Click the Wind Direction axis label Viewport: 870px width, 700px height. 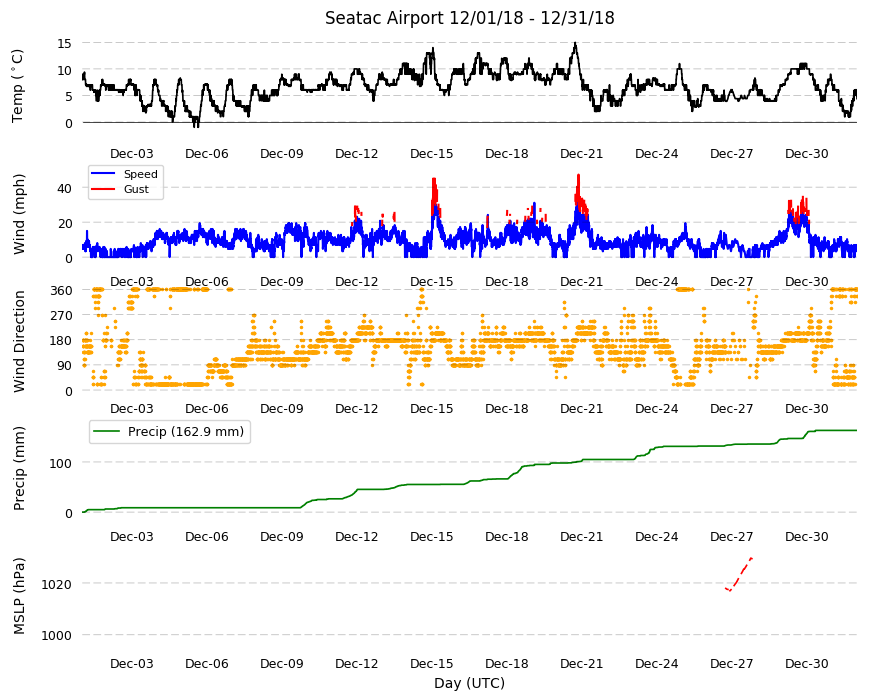click(x=19, y=341)
